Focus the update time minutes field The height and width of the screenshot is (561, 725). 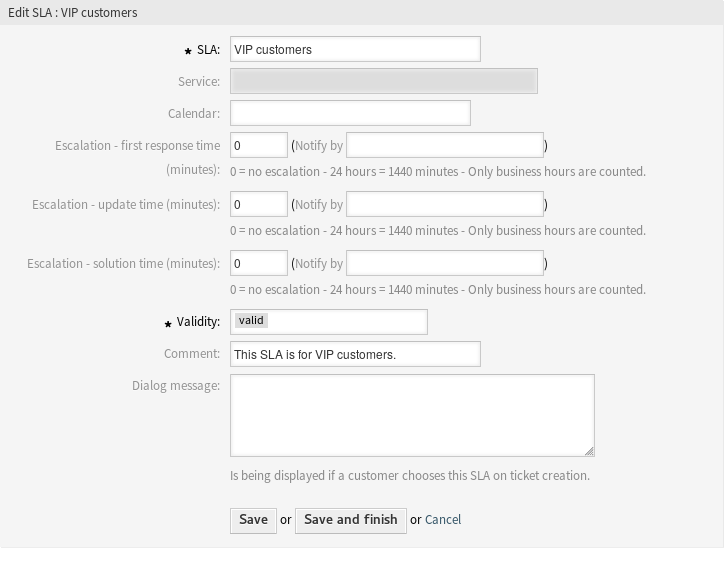pos(258,204)
